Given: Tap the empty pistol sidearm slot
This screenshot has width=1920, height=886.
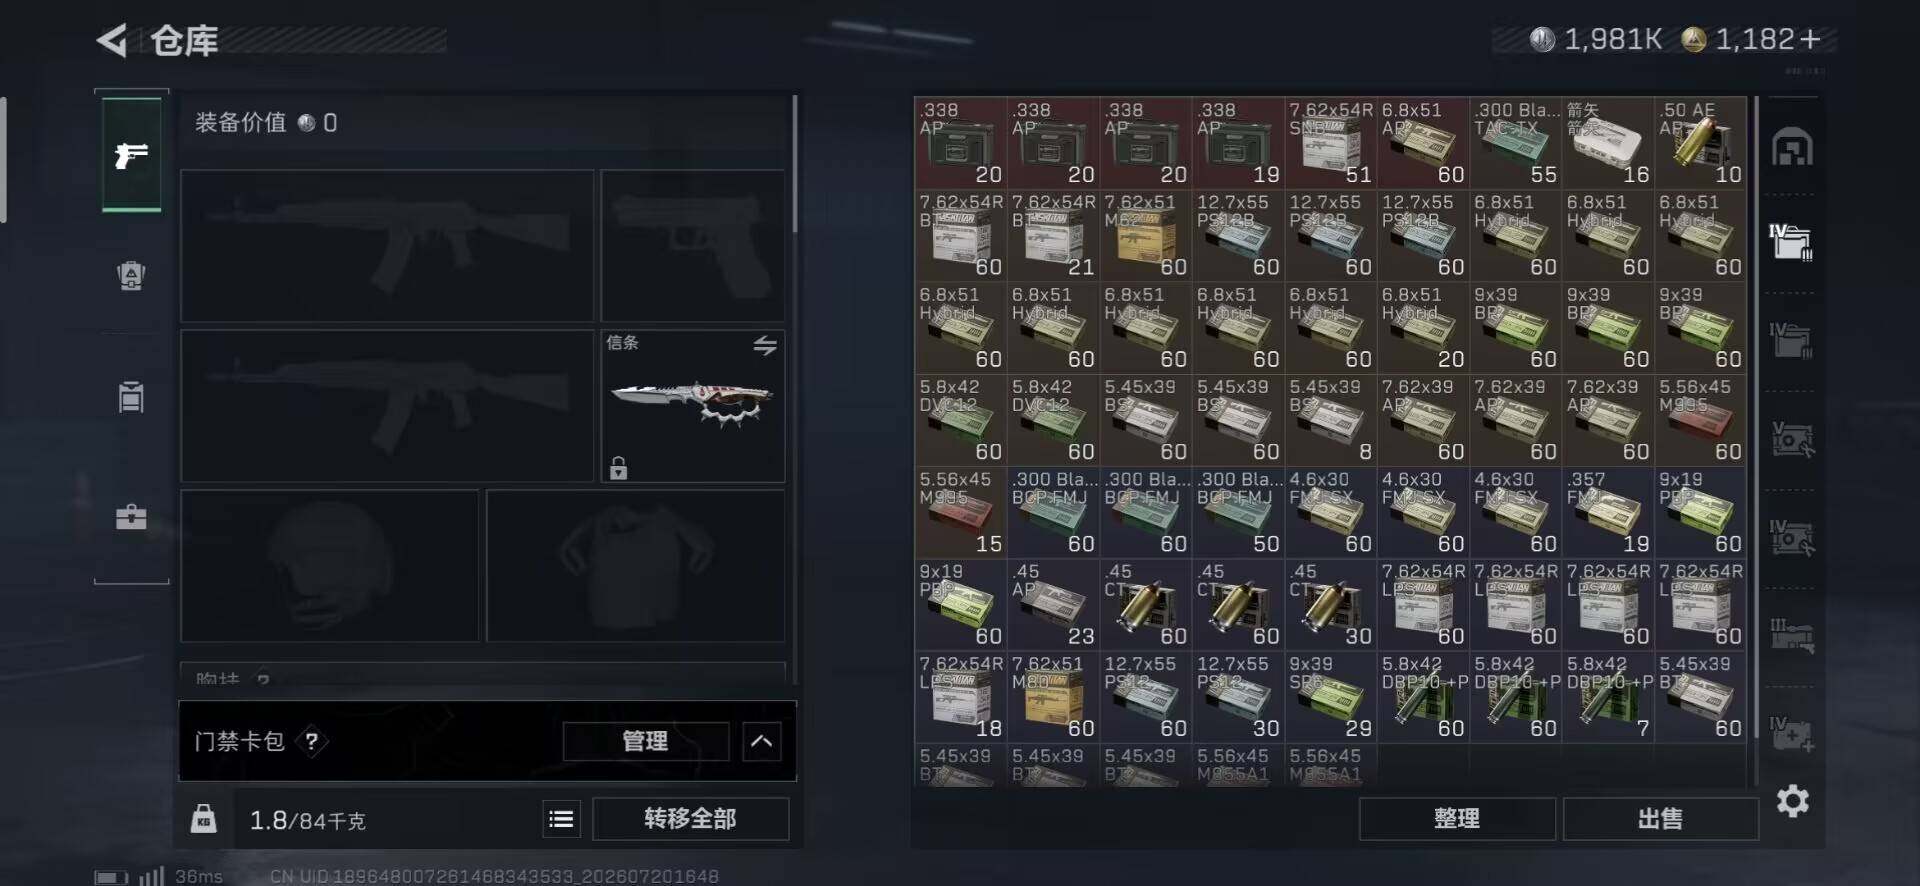Looking at the screenshot, I should pos(693,245).
